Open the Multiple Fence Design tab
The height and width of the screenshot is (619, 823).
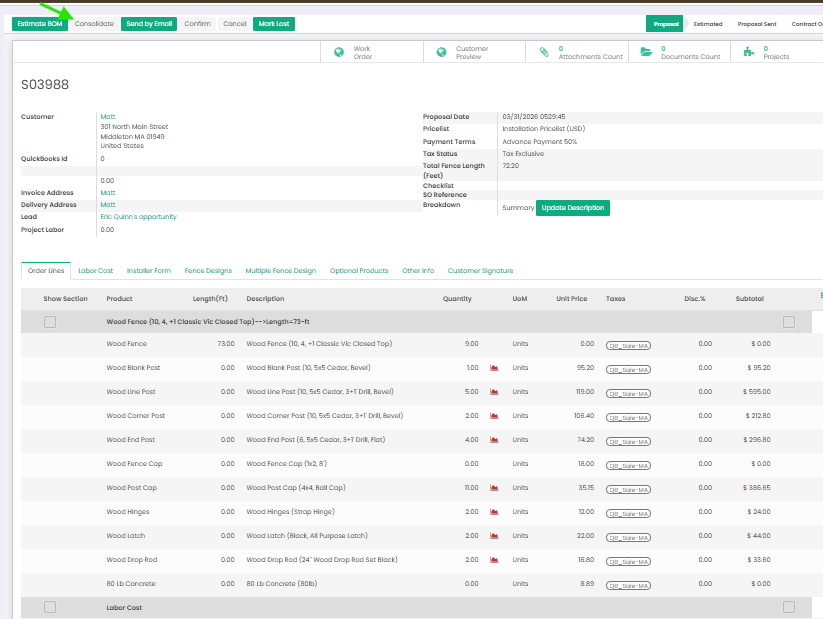[280, 271]
